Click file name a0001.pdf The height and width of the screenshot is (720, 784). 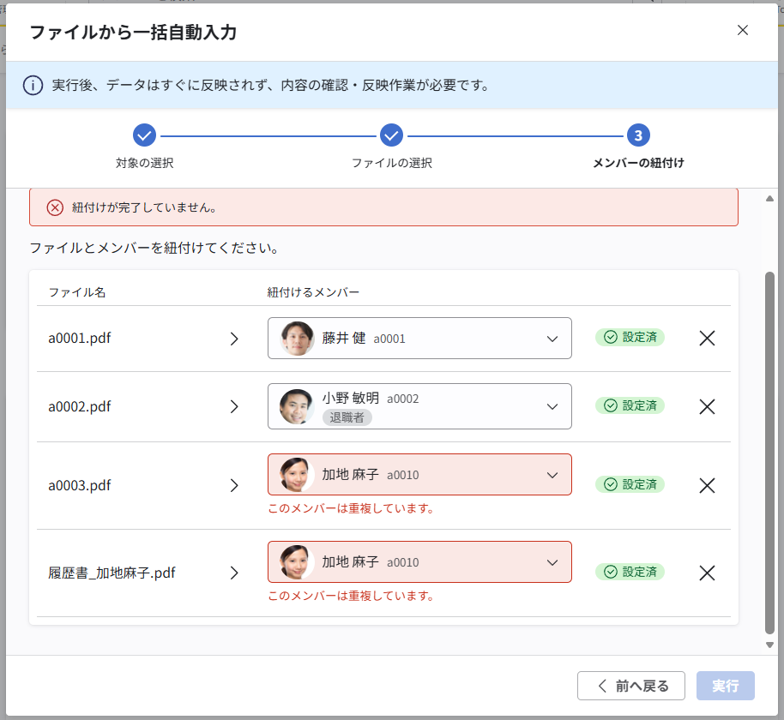[x=80, y=338]
